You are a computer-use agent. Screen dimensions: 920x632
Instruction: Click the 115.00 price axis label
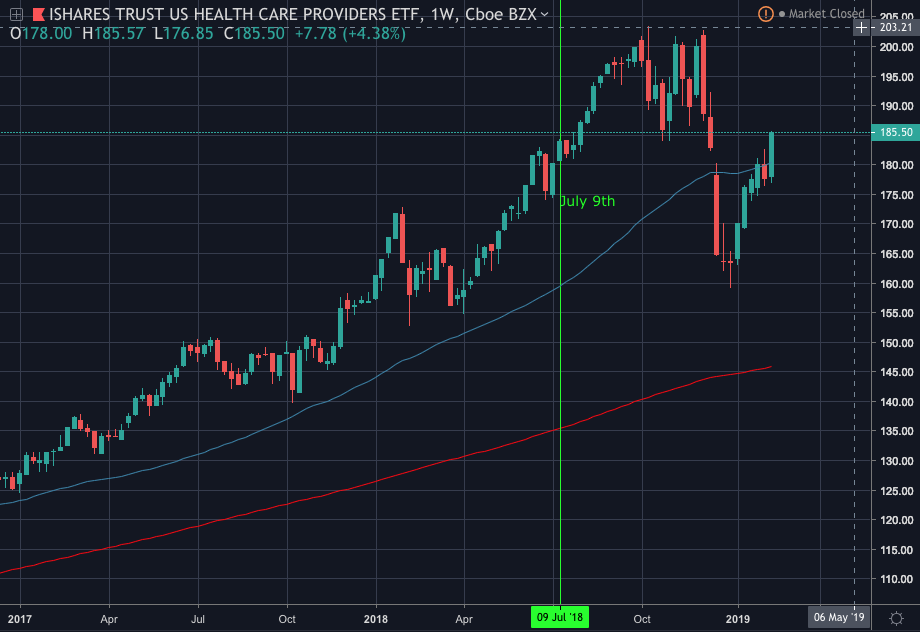(896, 550)
